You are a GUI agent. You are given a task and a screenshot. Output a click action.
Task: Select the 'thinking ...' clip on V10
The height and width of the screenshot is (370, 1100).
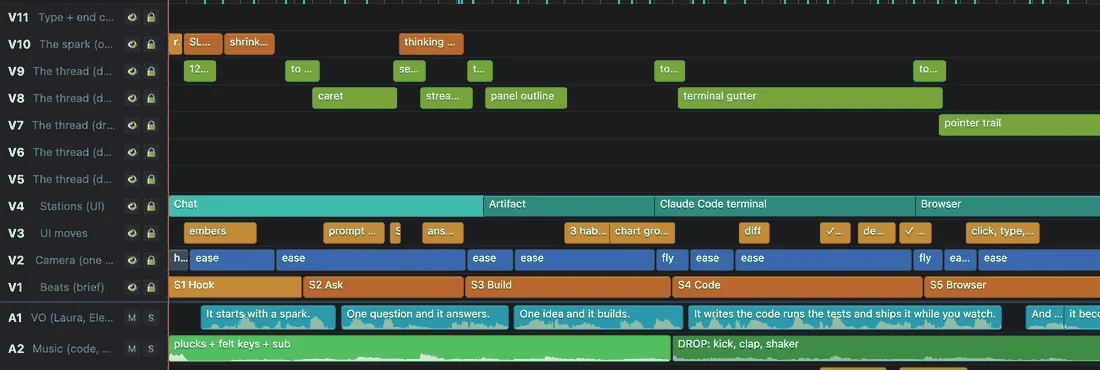[431, 44]
